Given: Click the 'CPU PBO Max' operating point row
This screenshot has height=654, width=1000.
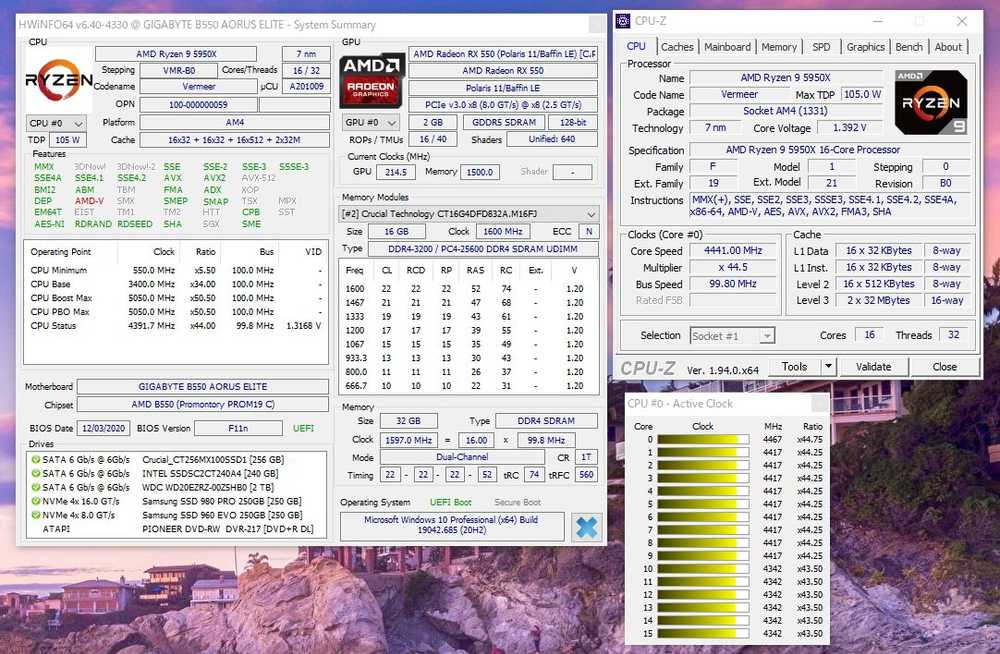Looking at the screenshot, I should [176, 311].
